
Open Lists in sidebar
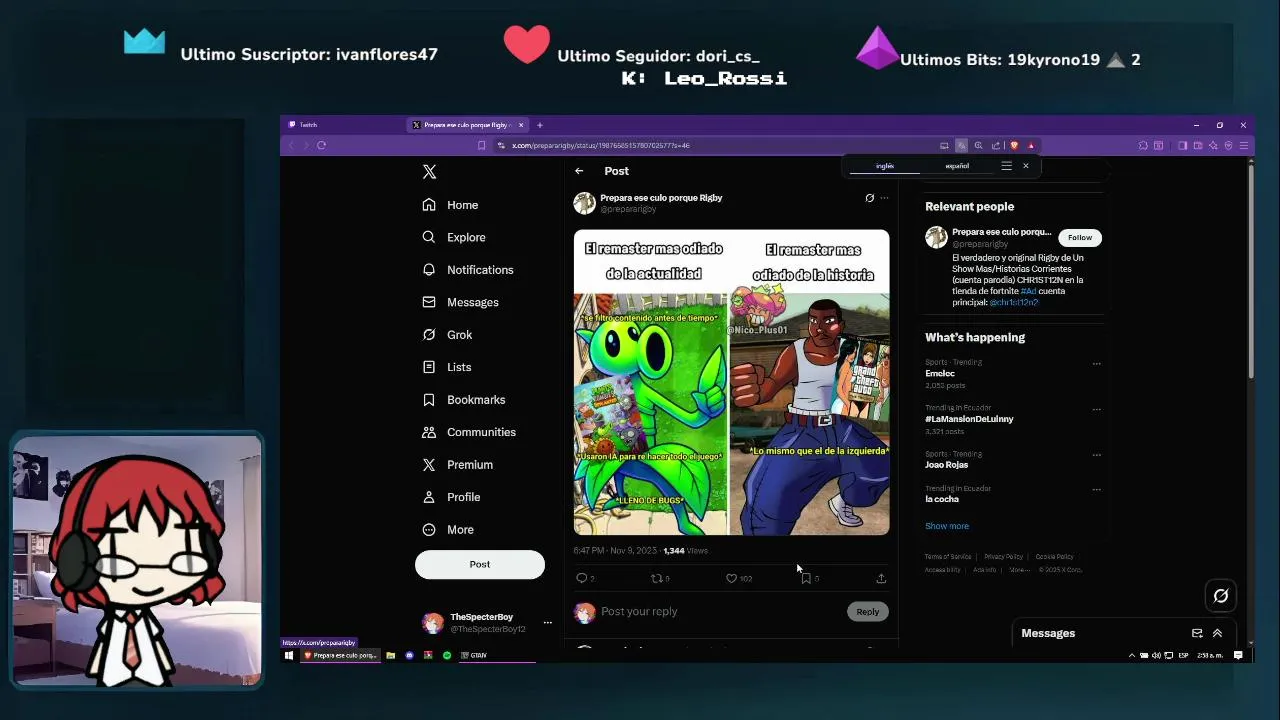[446, 367]
